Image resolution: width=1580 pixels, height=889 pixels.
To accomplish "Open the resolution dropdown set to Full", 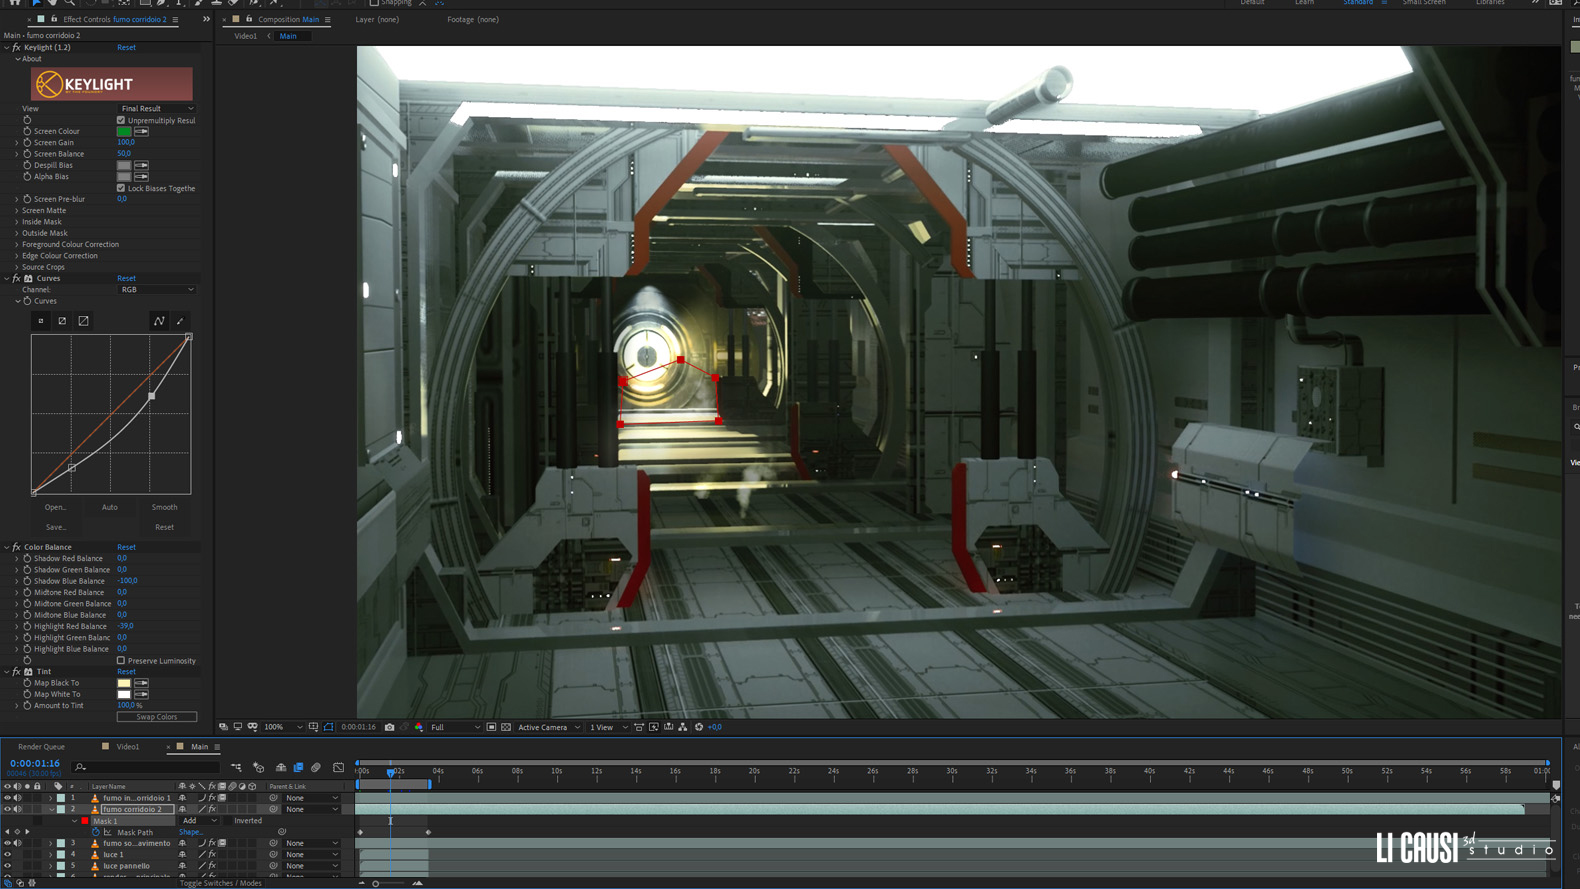I will (455, 727).
